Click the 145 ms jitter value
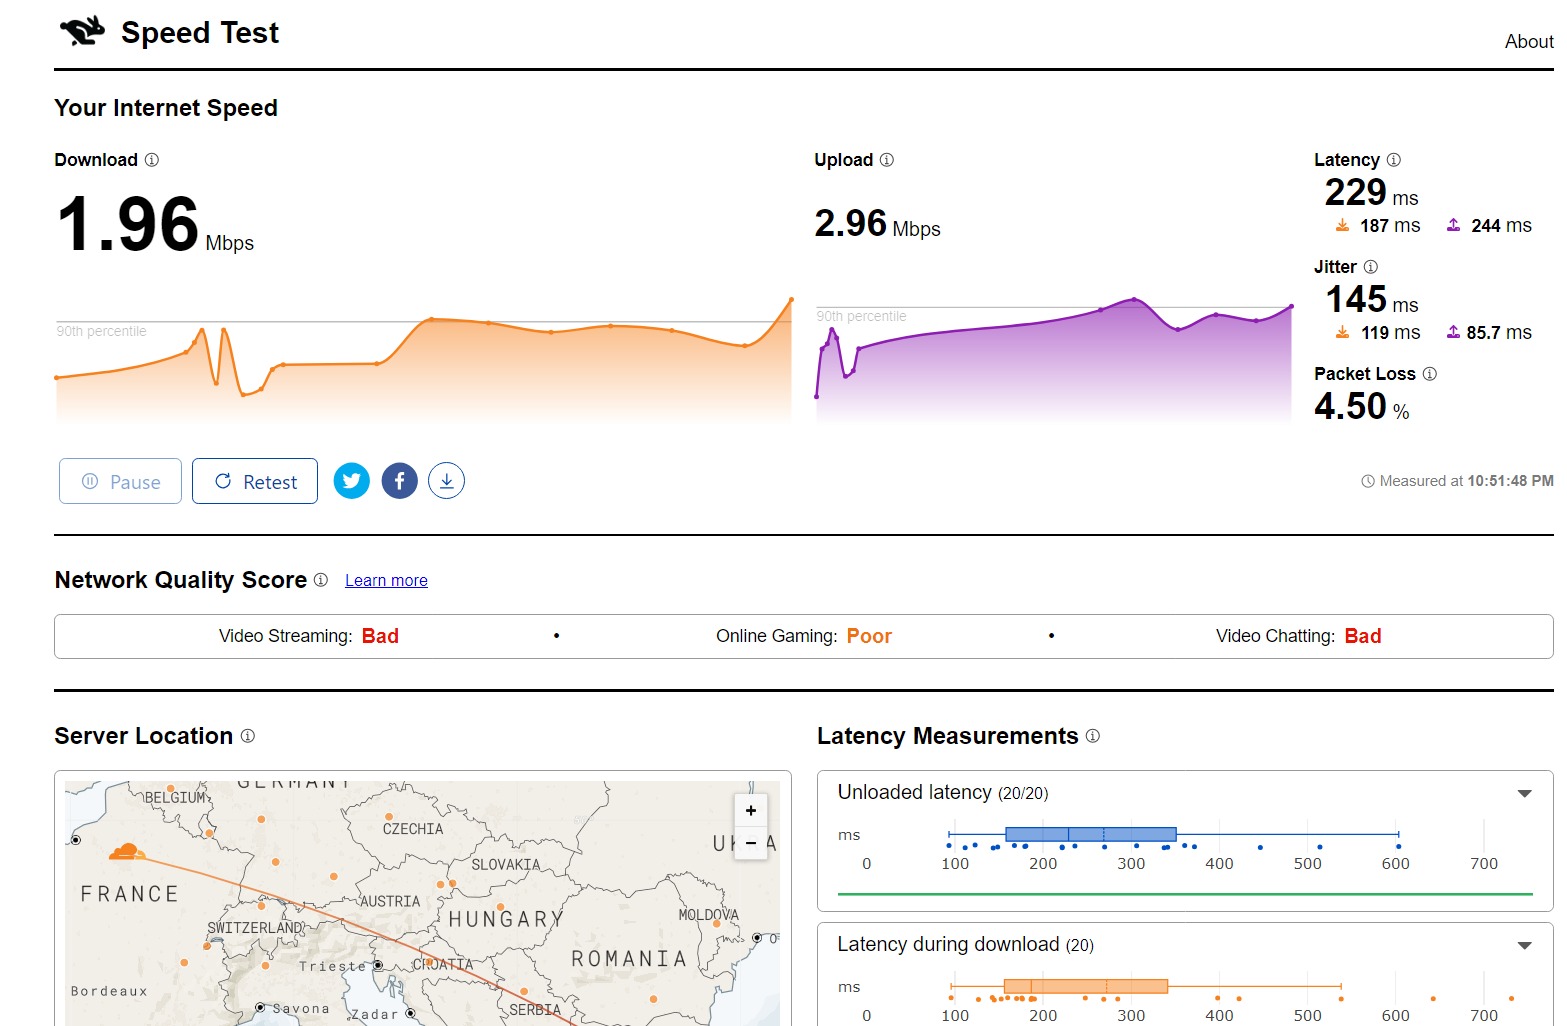Viewport: 1567px width, 1026px height. 1371,299
